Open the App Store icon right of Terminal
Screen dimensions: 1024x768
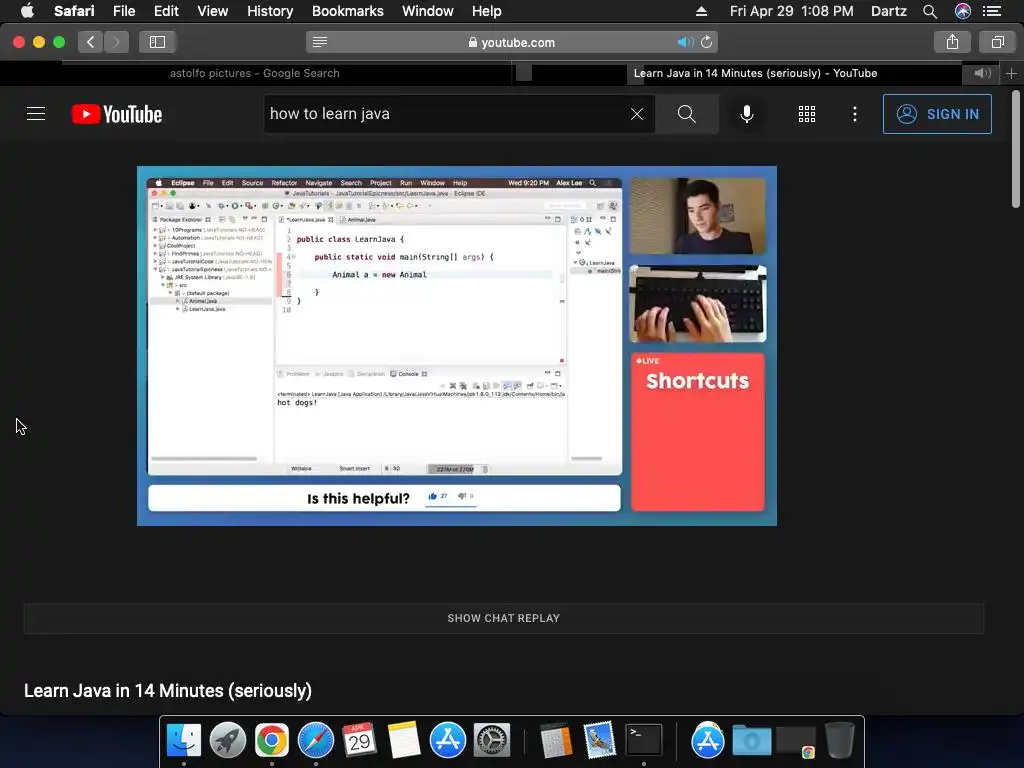pyautogui.click(x=707, y=741)
